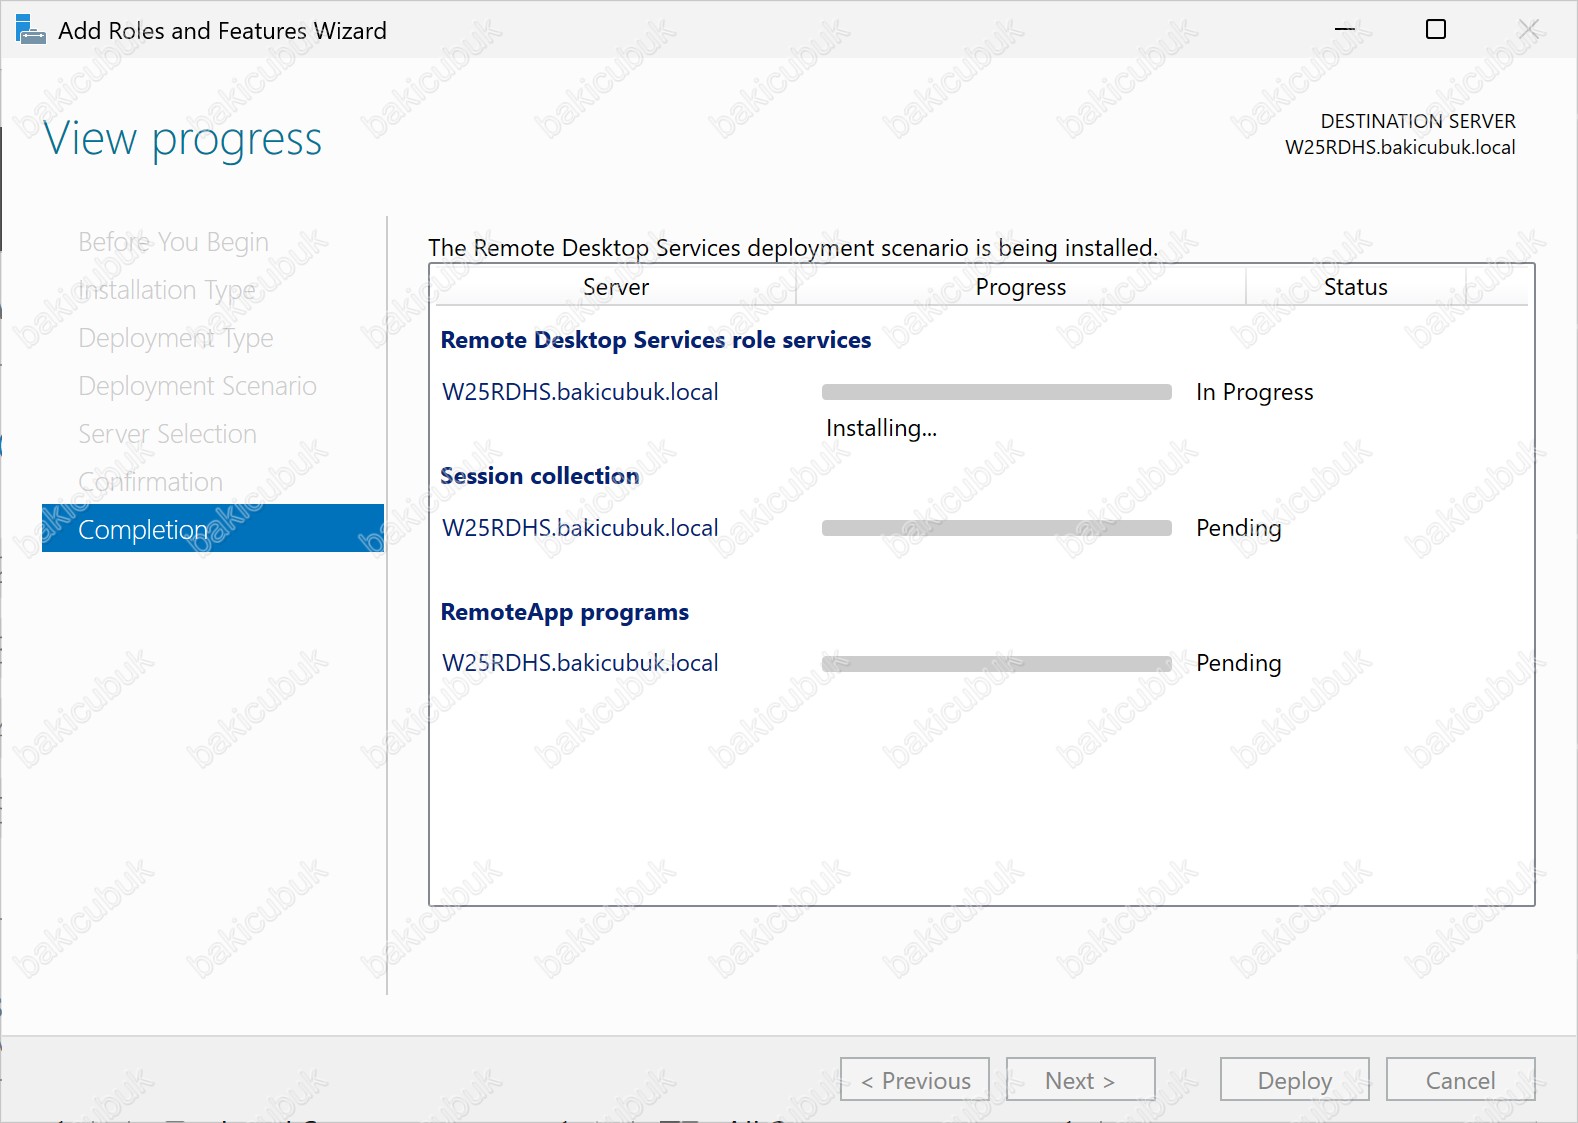This screenshot has height=1123, width=1578.
Task: Click the role services progress bar
Action: 996,392
